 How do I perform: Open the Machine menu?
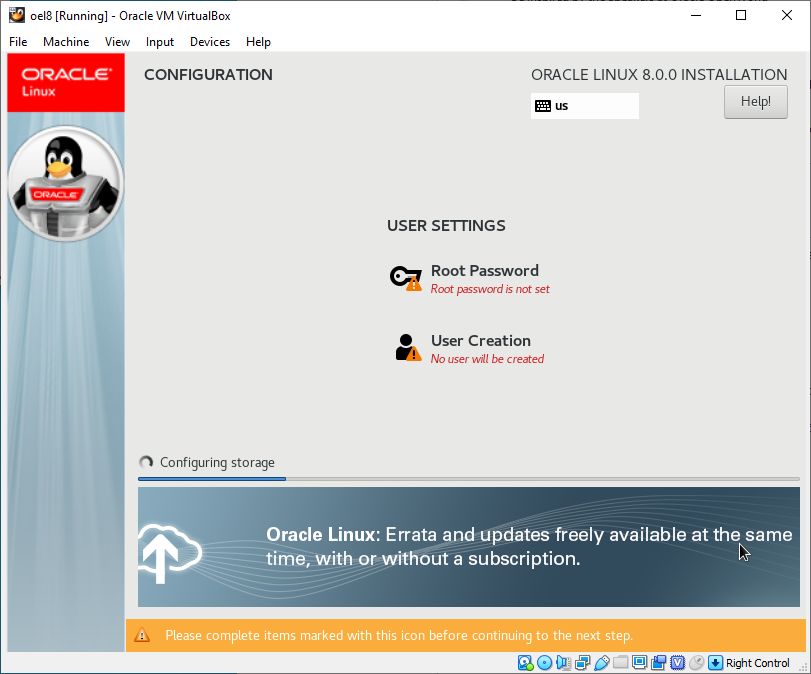[66, 42]
